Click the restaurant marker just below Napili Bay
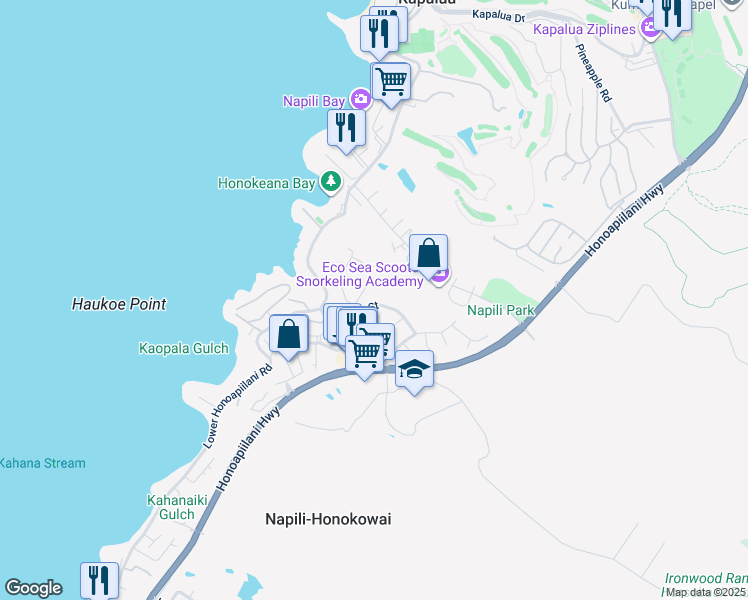 pyautogui.click(x=346, y=128)
